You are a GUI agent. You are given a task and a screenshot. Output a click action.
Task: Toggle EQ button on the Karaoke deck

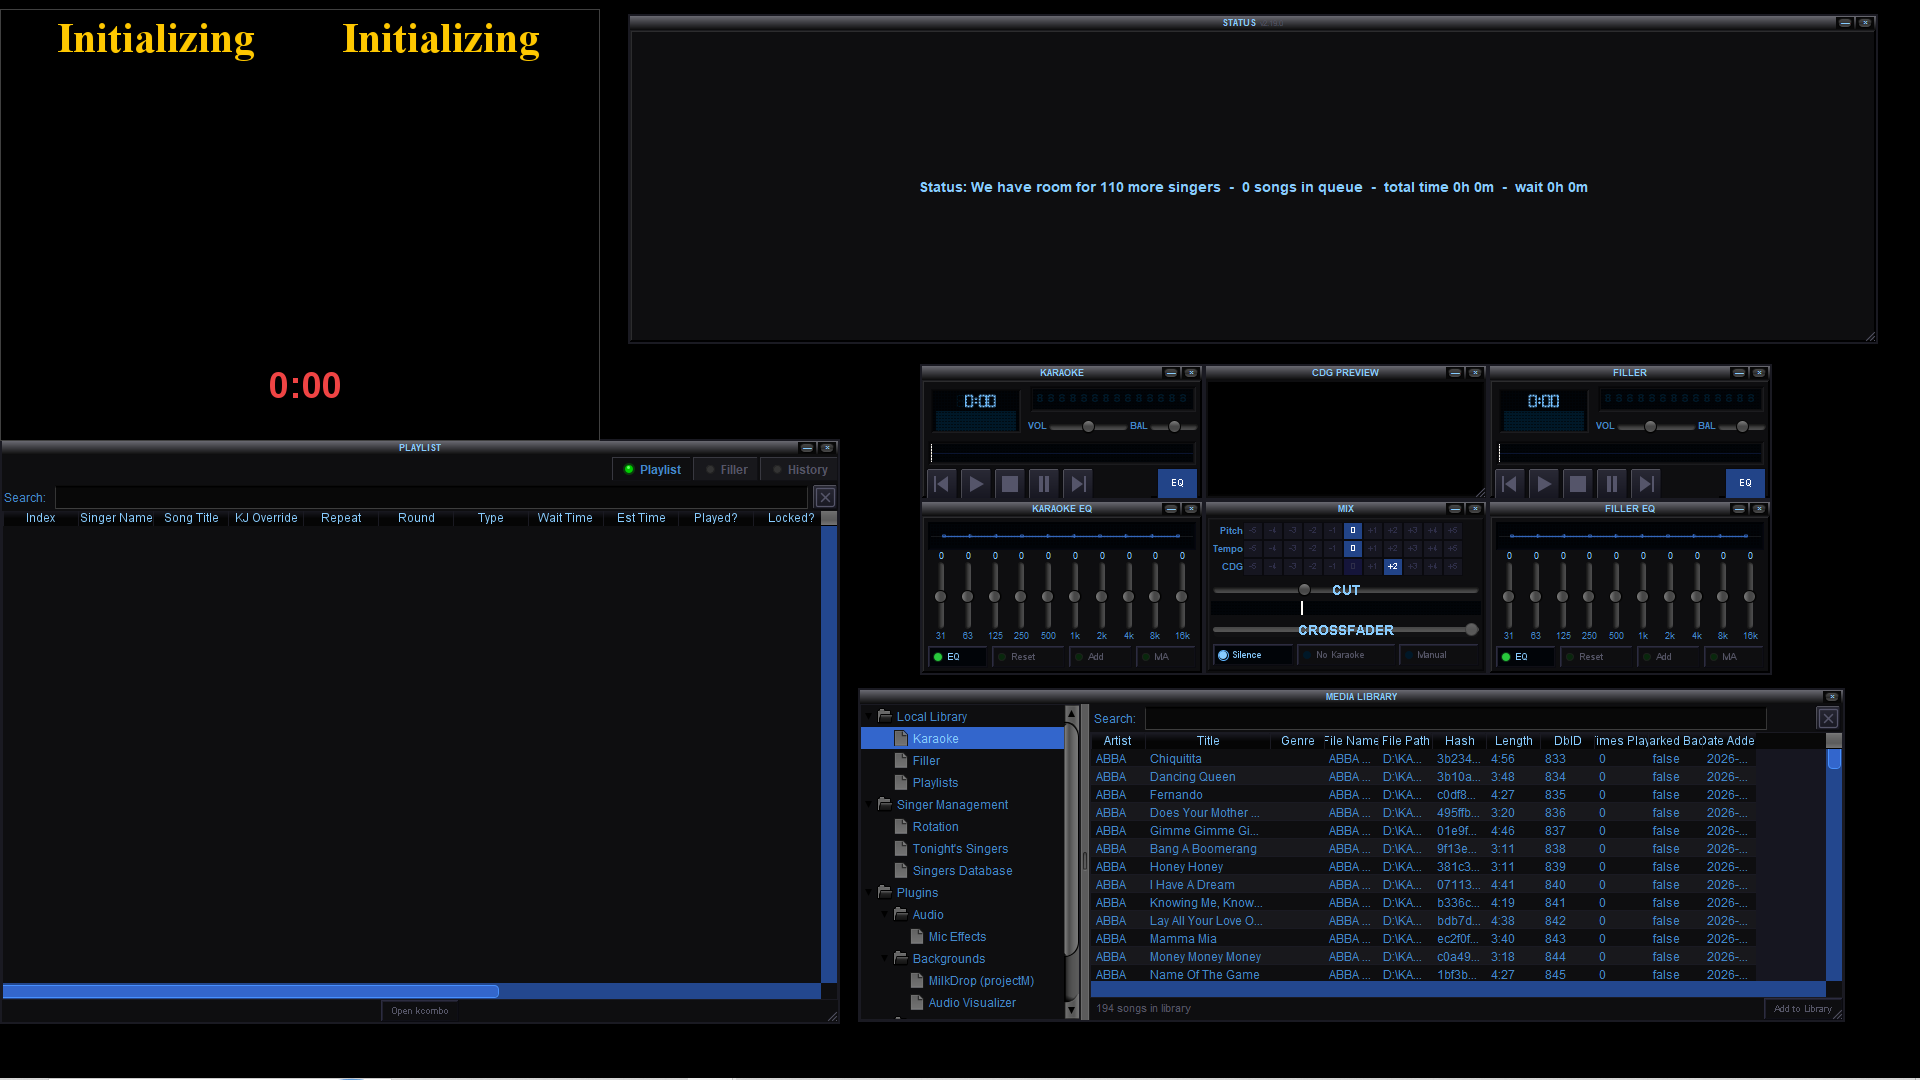1177,483
